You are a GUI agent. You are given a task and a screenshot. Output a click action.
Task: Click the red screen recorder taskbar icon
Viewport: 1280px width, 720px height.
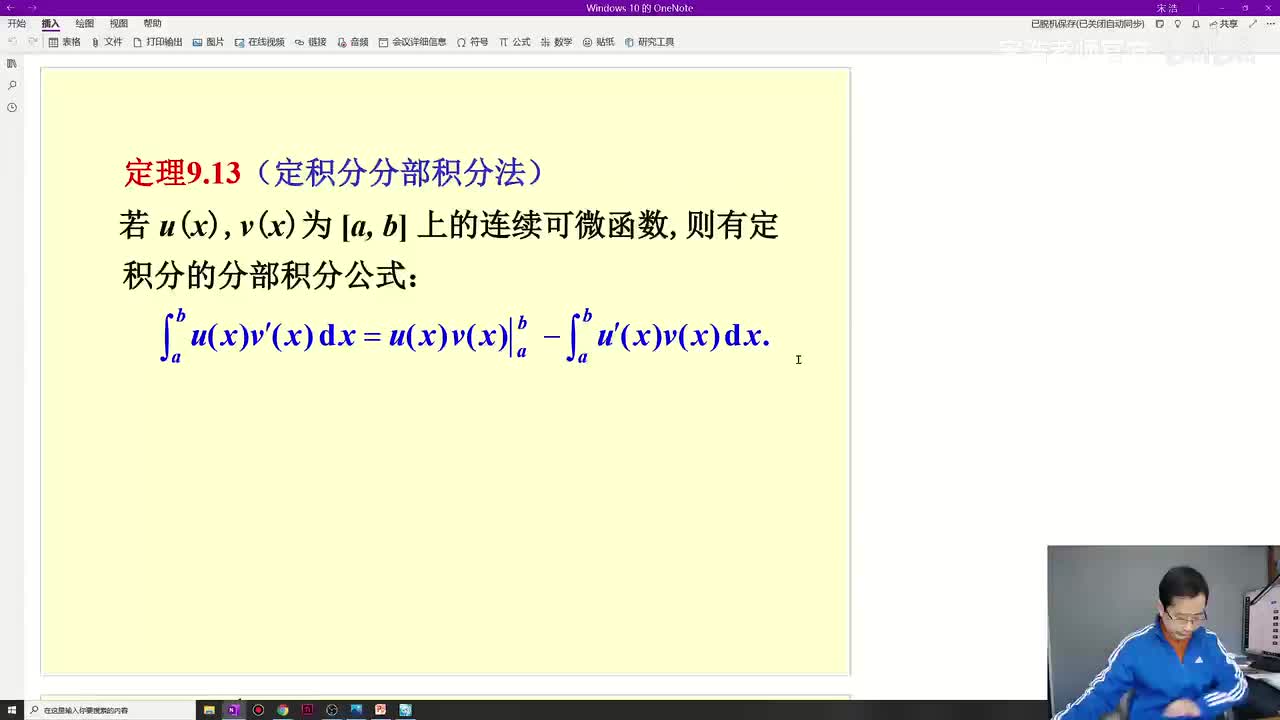pyautogui.click(x=258, y=710)
